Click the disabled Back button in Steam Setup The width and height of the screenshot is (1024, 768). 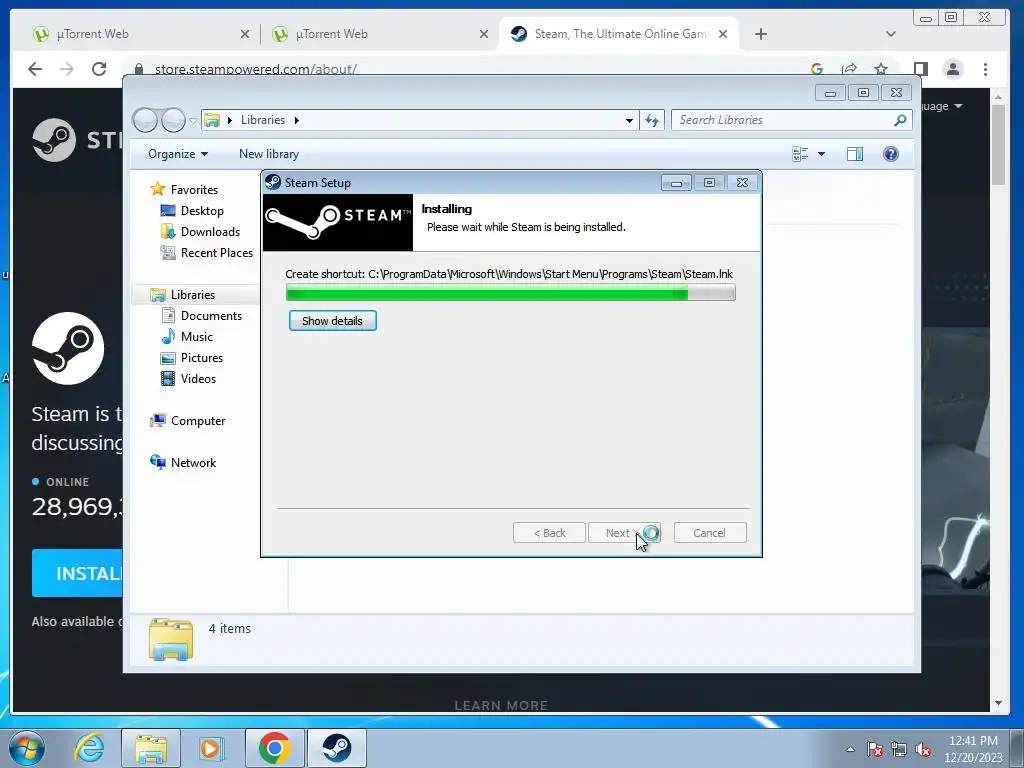(549, 533)
